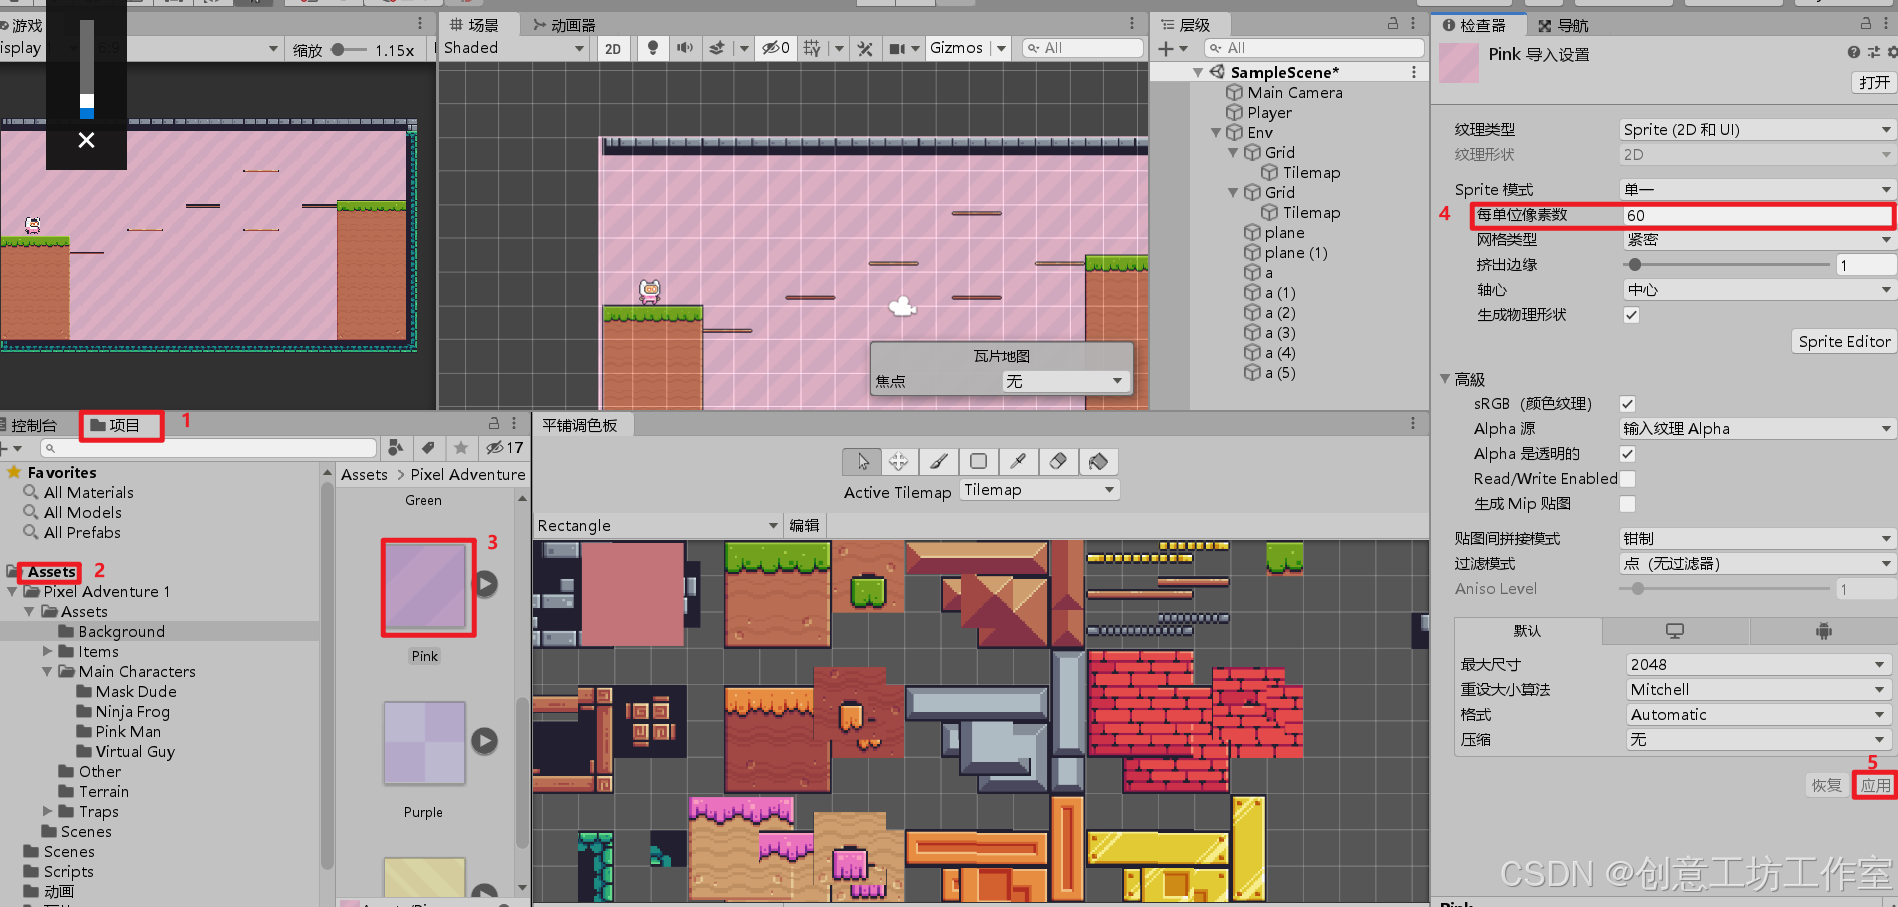The width and height of the screenshot is (1898, 907).
Task: Toggle scene audio speaker icon
Action: point(685,48)
